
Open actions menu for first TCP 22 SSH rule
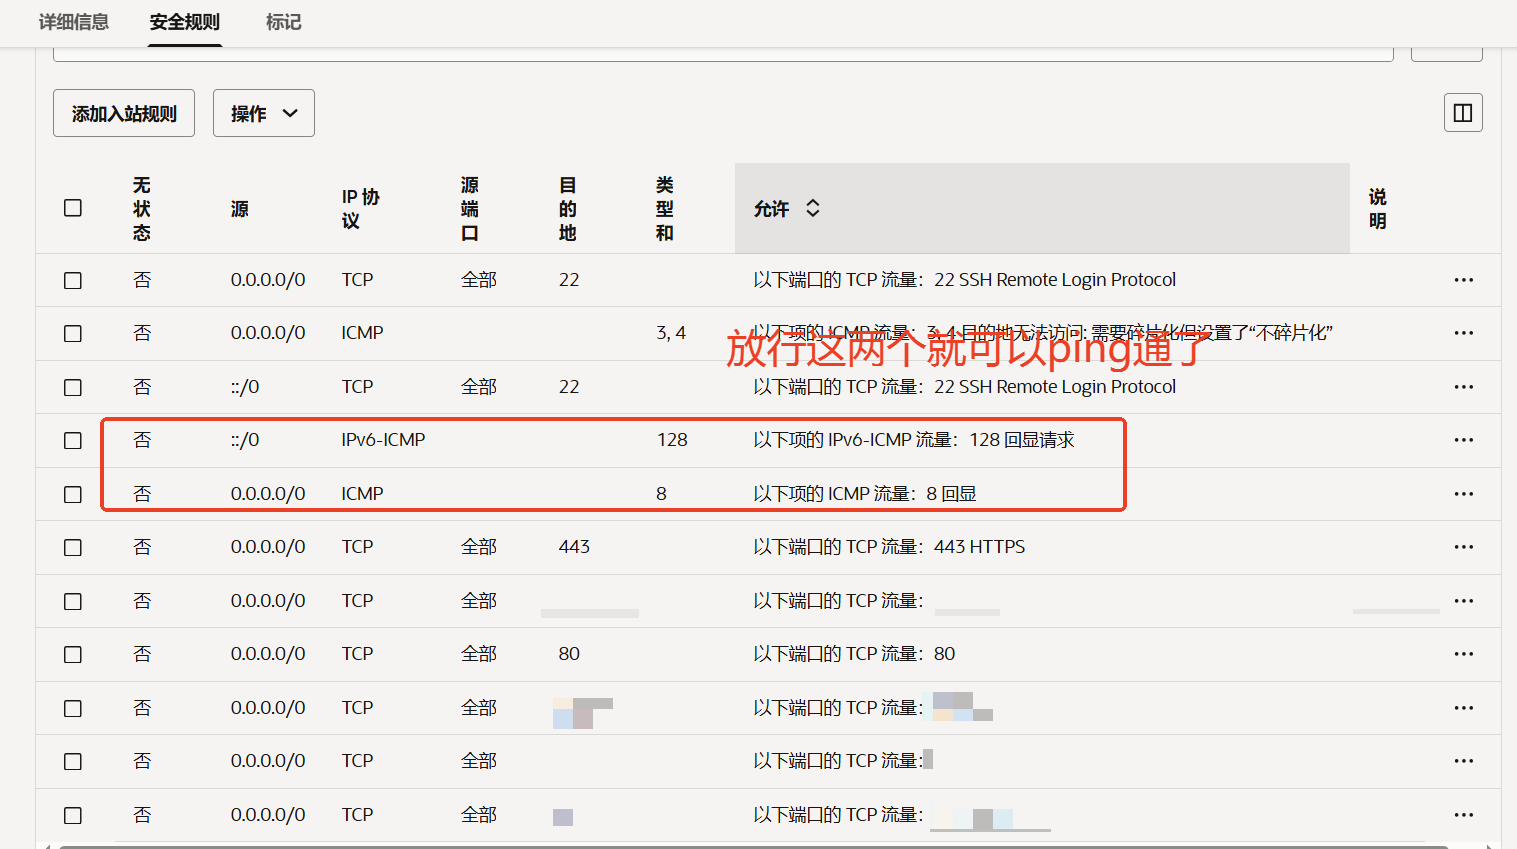[x=1463, y=280]
